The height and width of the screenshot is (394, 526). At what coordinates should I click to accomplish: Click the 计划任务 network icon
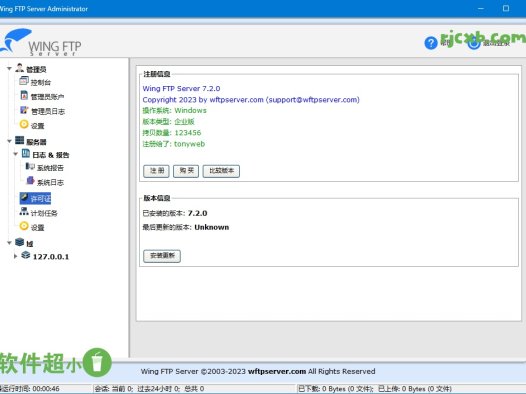pos(24,211)
